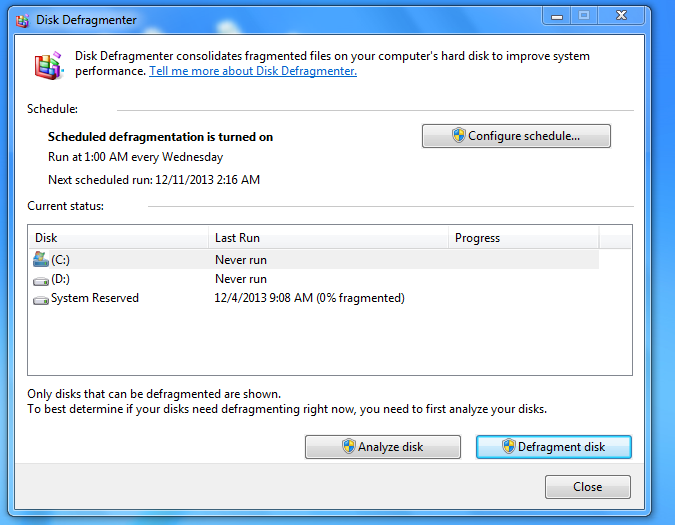
Task: Click shield icon on Configure schedule button
Action: 458,136
